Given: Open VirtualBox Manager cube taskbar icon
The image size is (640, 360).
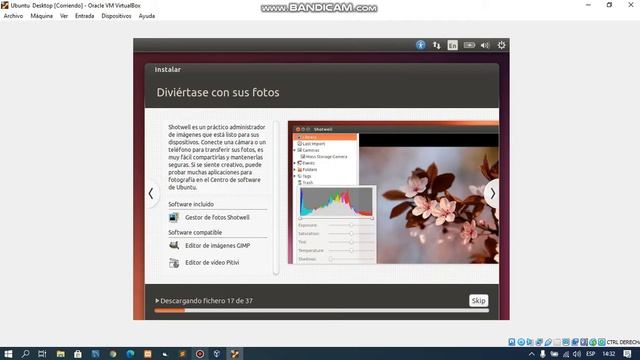Looking at the screenshot, I should (217, 354).
